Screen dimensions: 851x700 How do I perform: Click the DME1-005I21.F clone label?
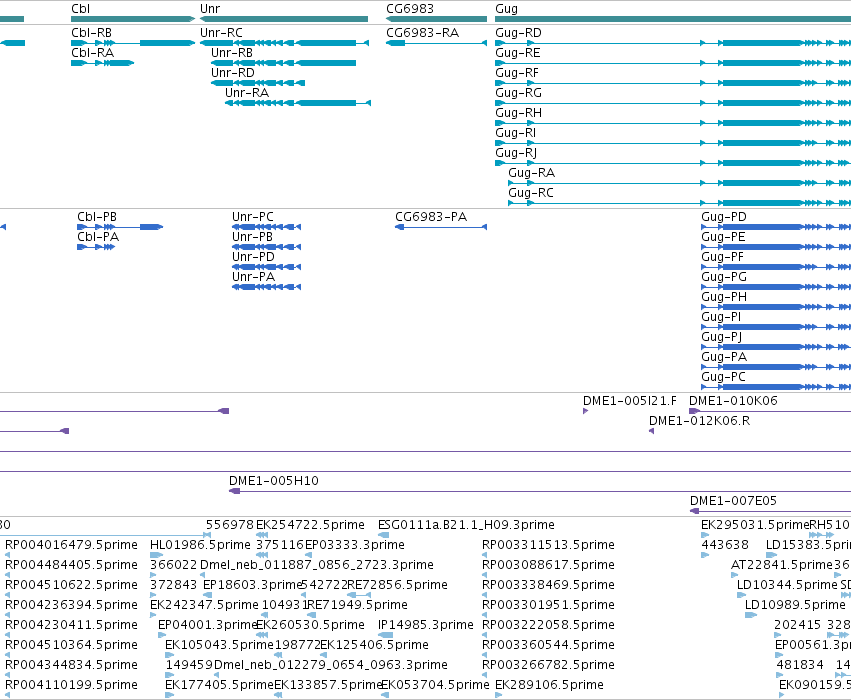click(630, 401)
